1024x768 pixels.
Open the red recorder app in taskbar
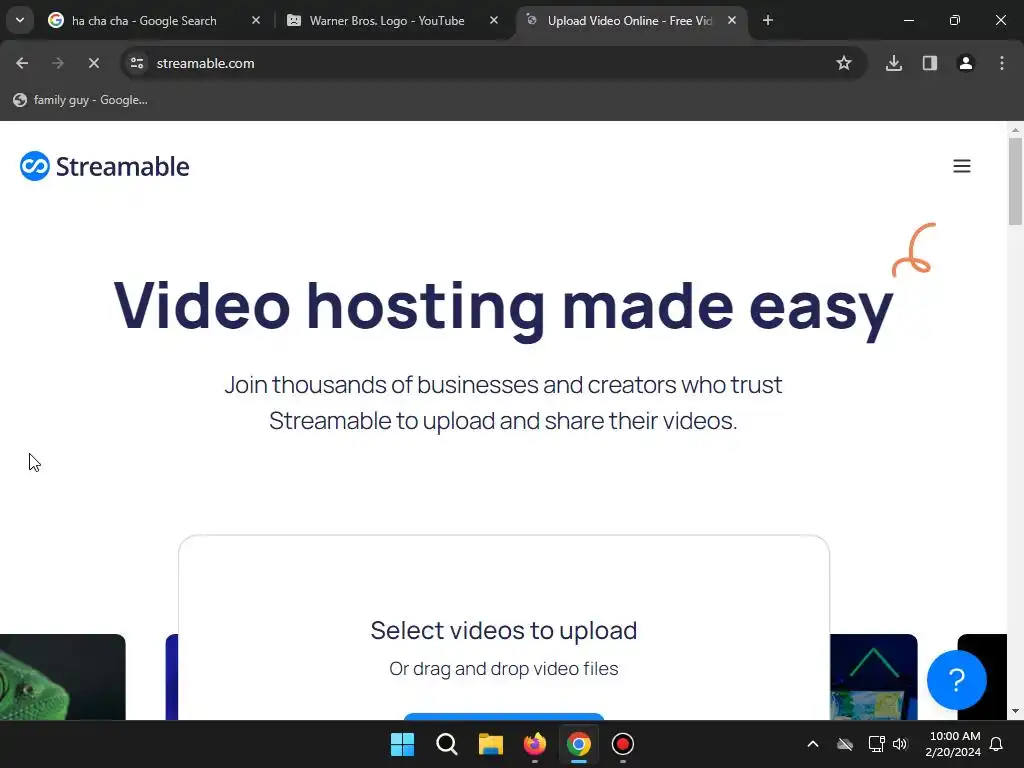623,744
